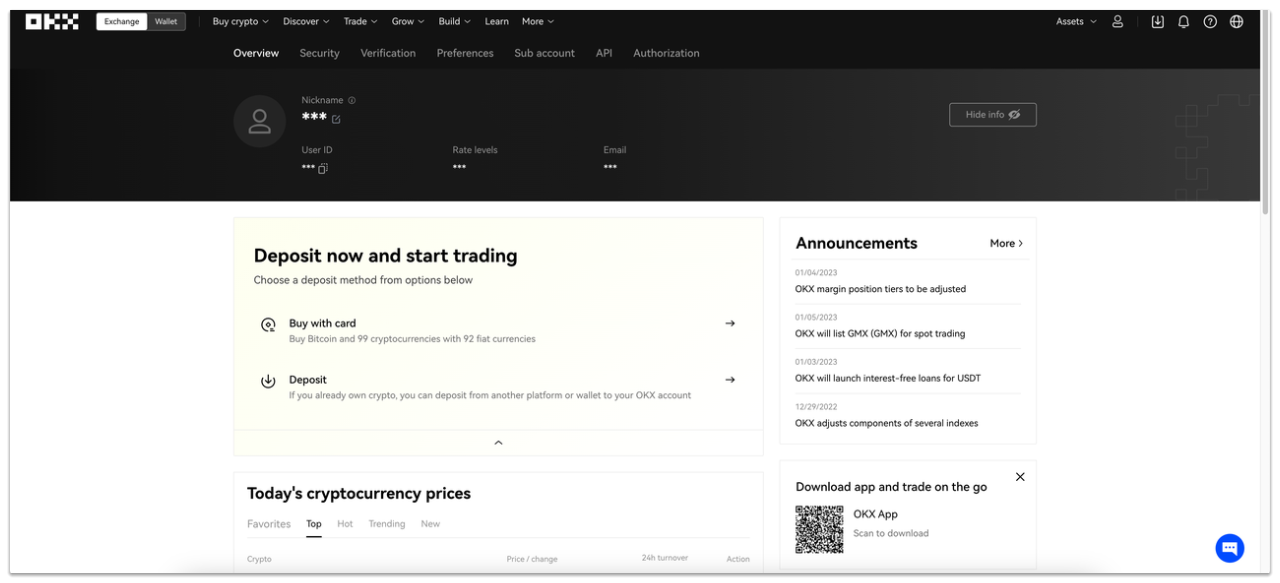Click More announcements link
This screenshot has height=583, width=1280.
(x=1006, y=243)
